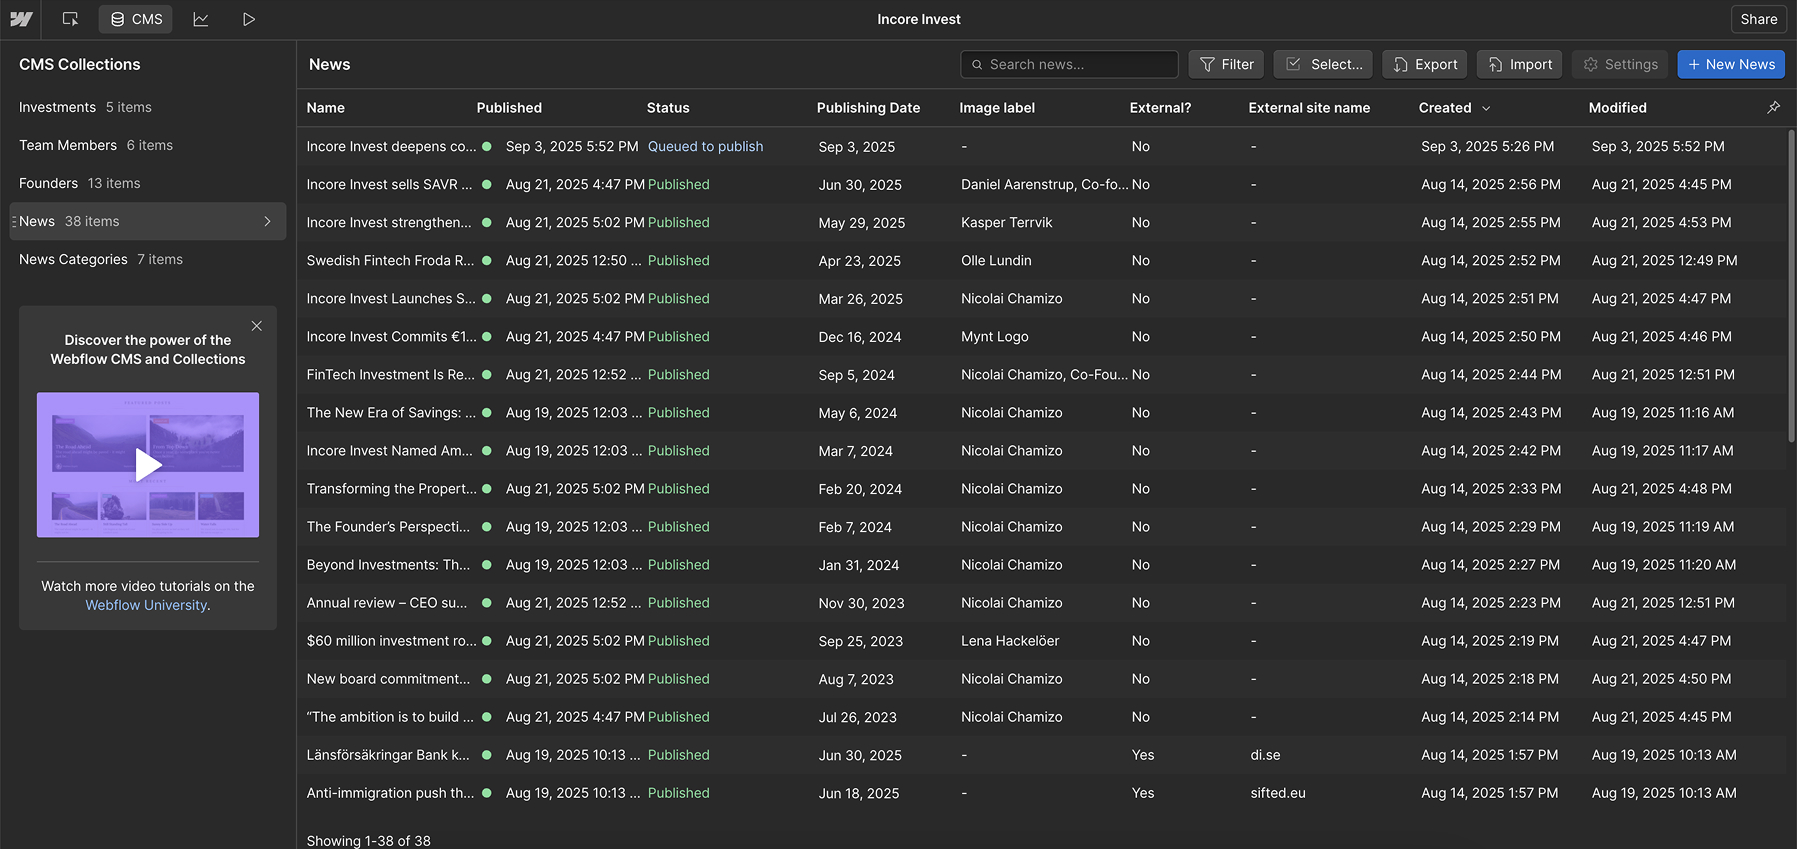Click the 'Mynt Logo' image label cell
Screen dimensions: 1797x849
[995, 336]
